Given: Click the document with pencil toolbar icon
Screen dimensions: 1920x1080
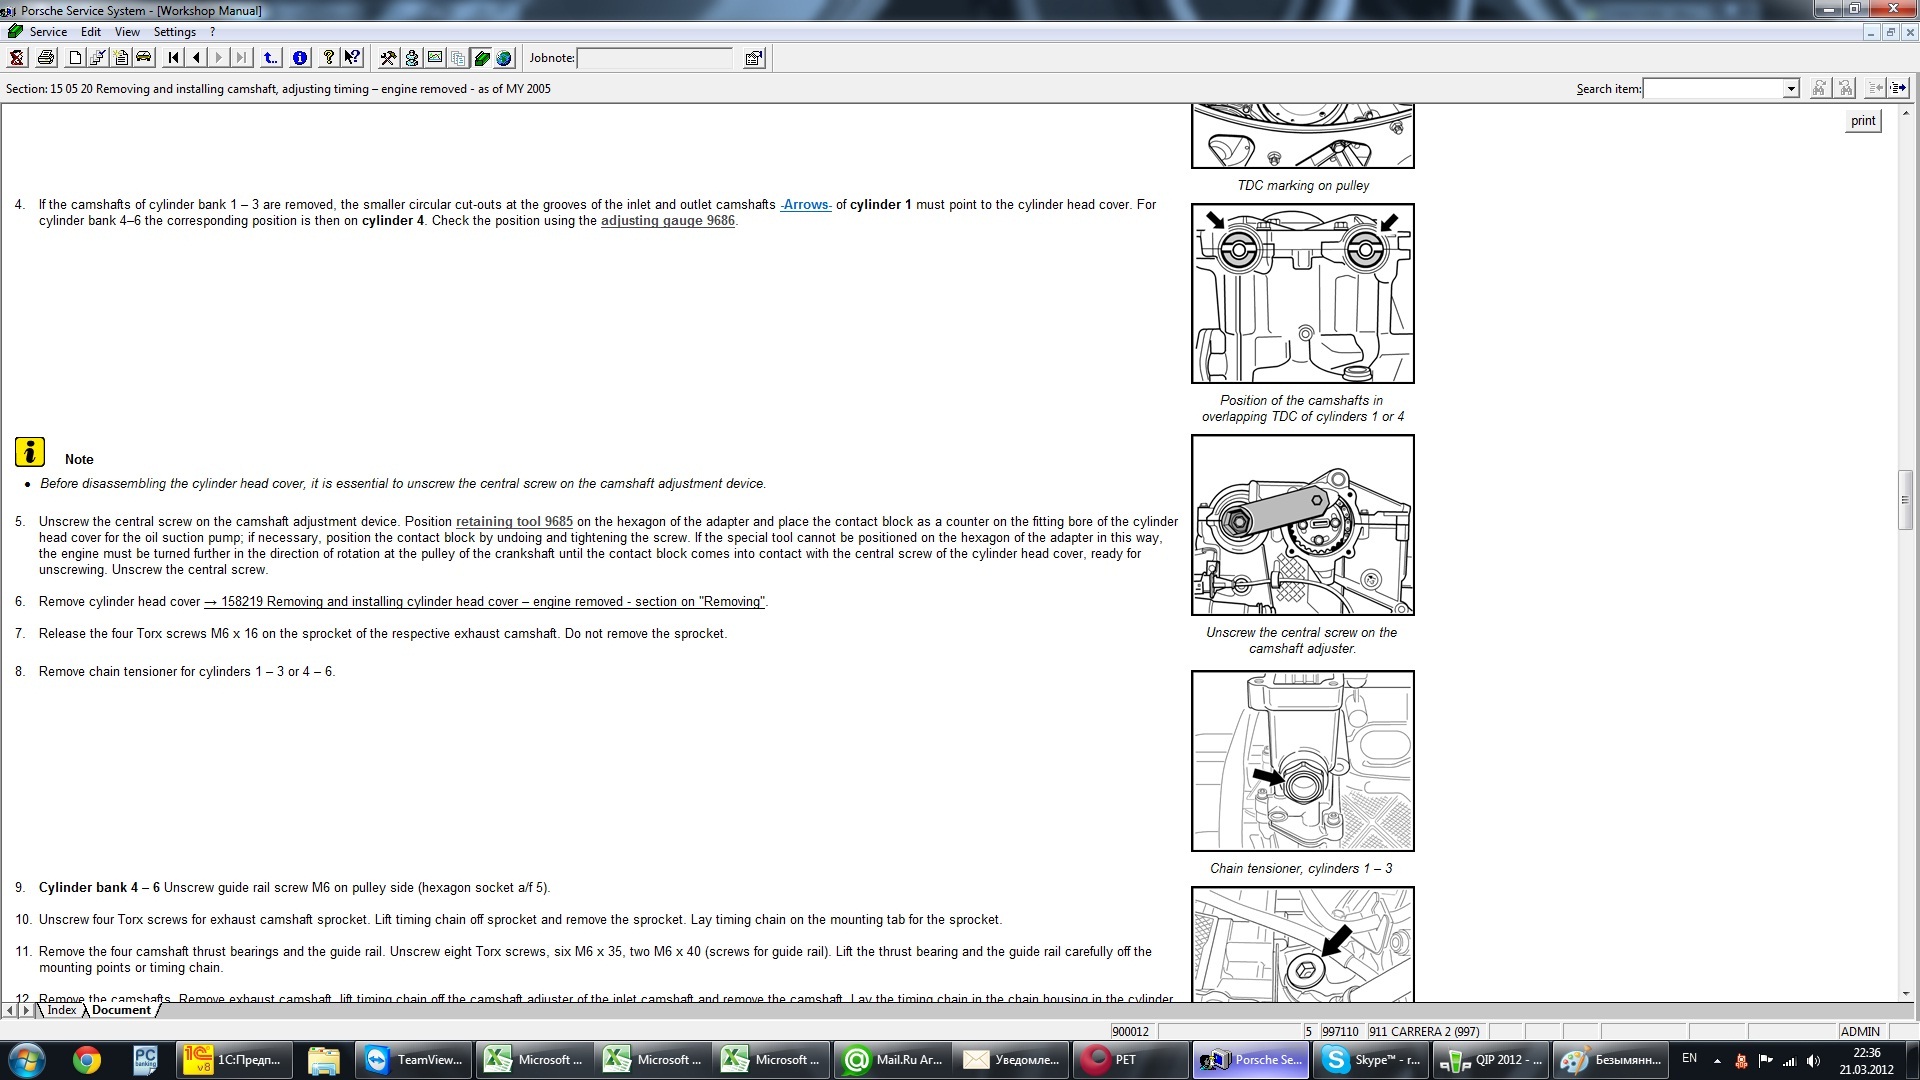Looking at the screenshot, I should (98, 58).
